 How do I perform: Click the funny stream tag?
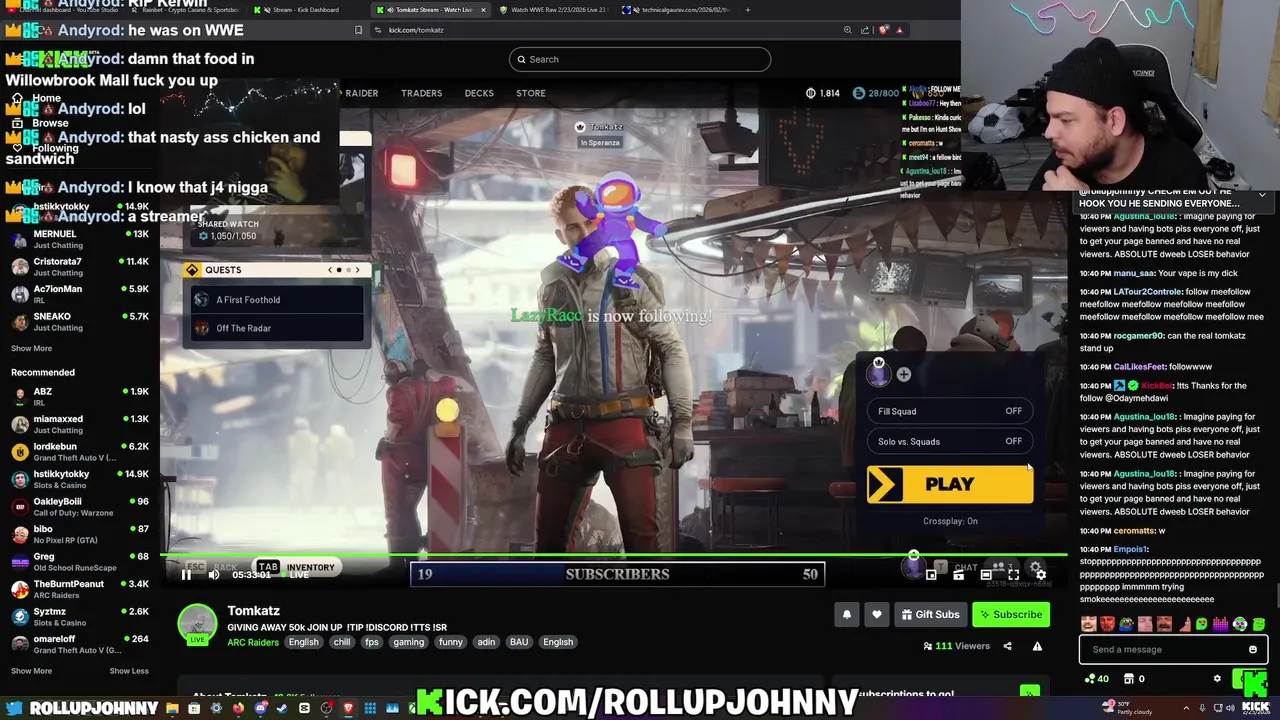[x=451, y=642]
